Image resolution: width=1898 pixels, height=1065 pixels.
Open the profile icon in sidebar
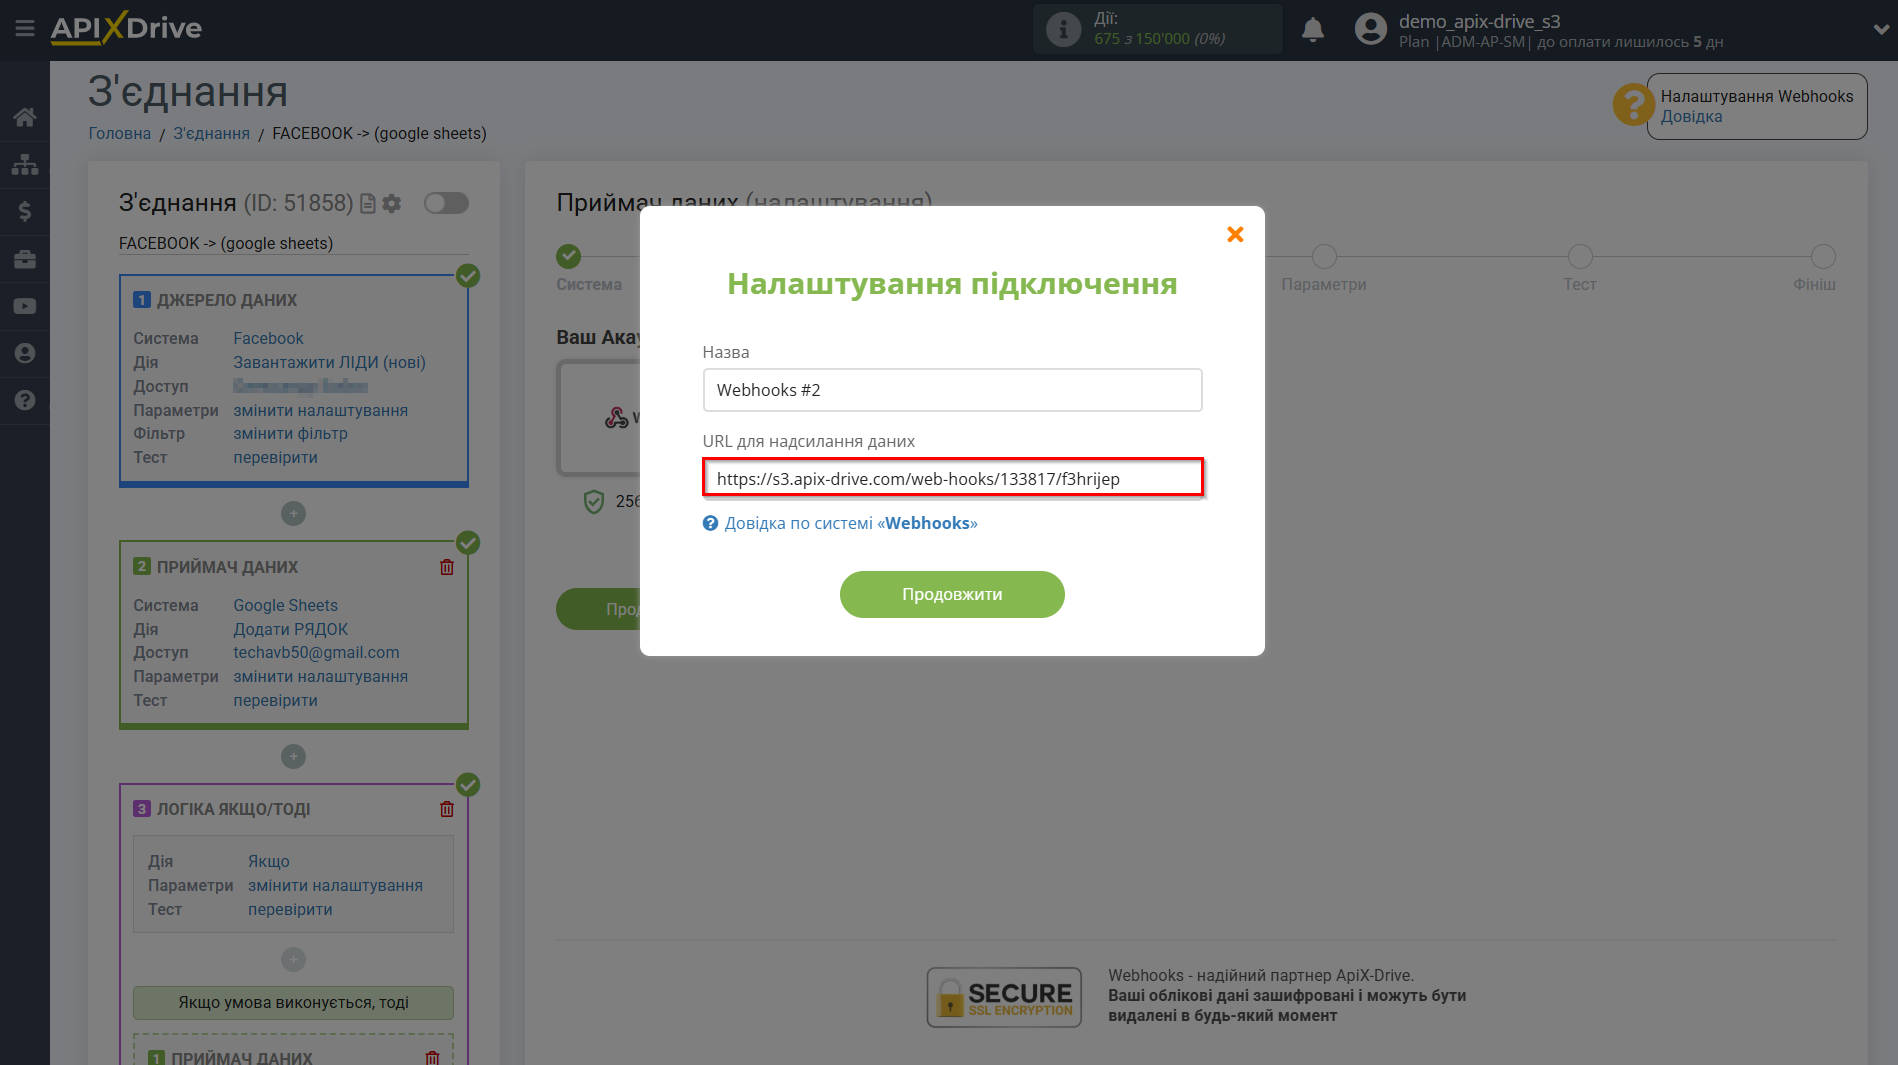(x=25, y=353)
